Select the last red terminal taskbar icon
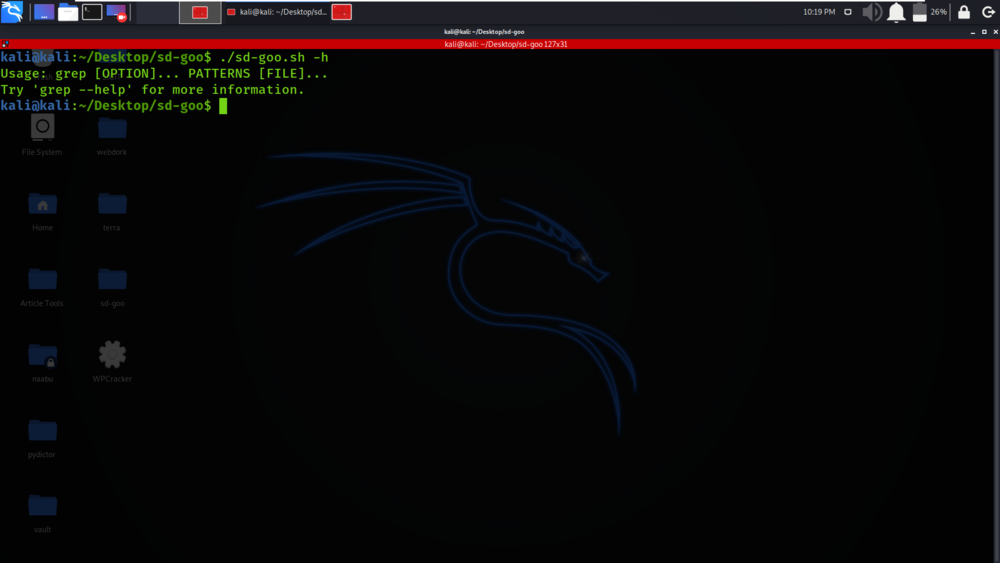Viewport: 1000px width, 563px height. pyautogui.click(x=342, y=12)
